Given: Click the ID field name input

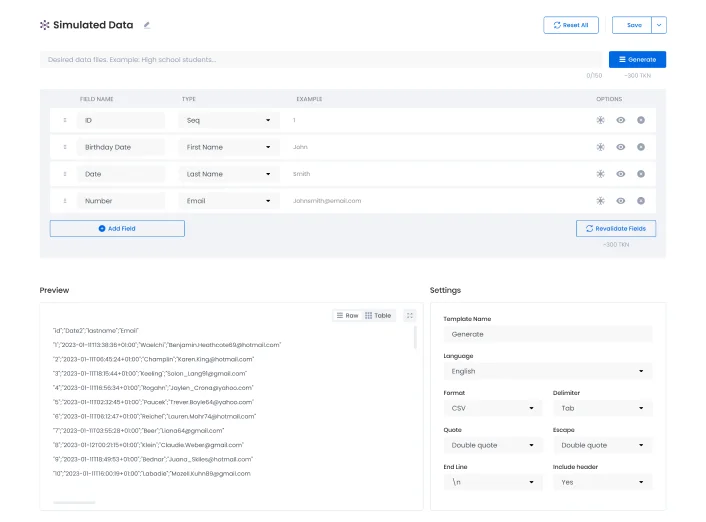Looking at the screenshot, I should 121,120.
